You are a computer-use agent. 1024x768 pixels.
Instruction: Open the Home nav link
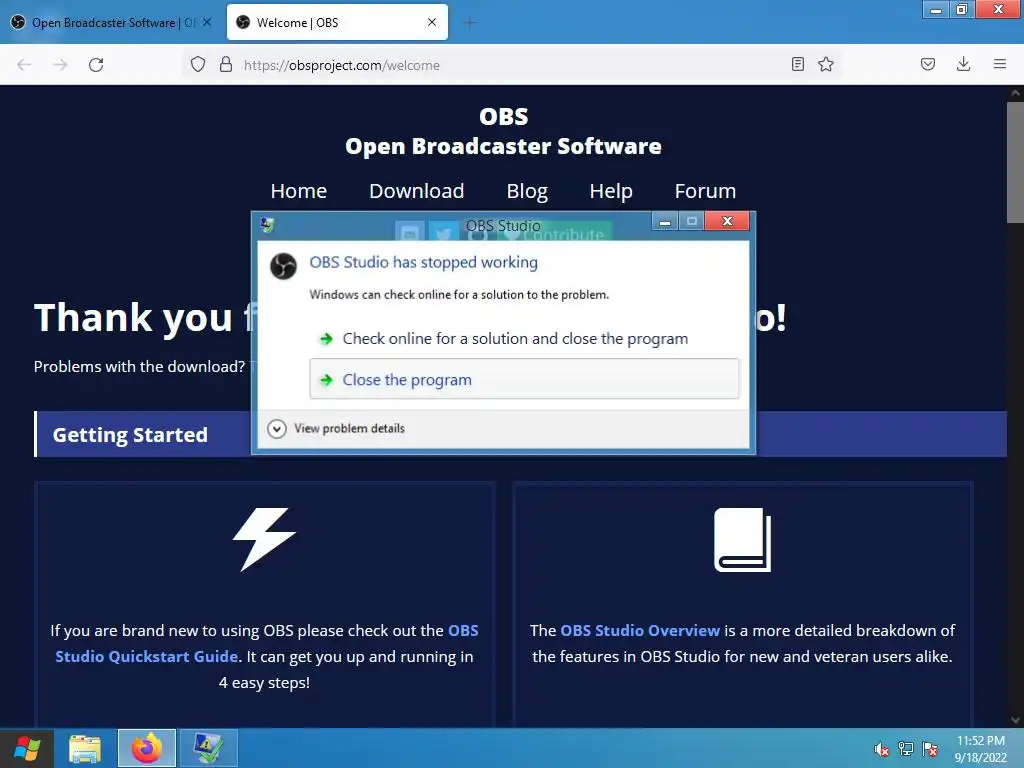click(x=298, y=191)
